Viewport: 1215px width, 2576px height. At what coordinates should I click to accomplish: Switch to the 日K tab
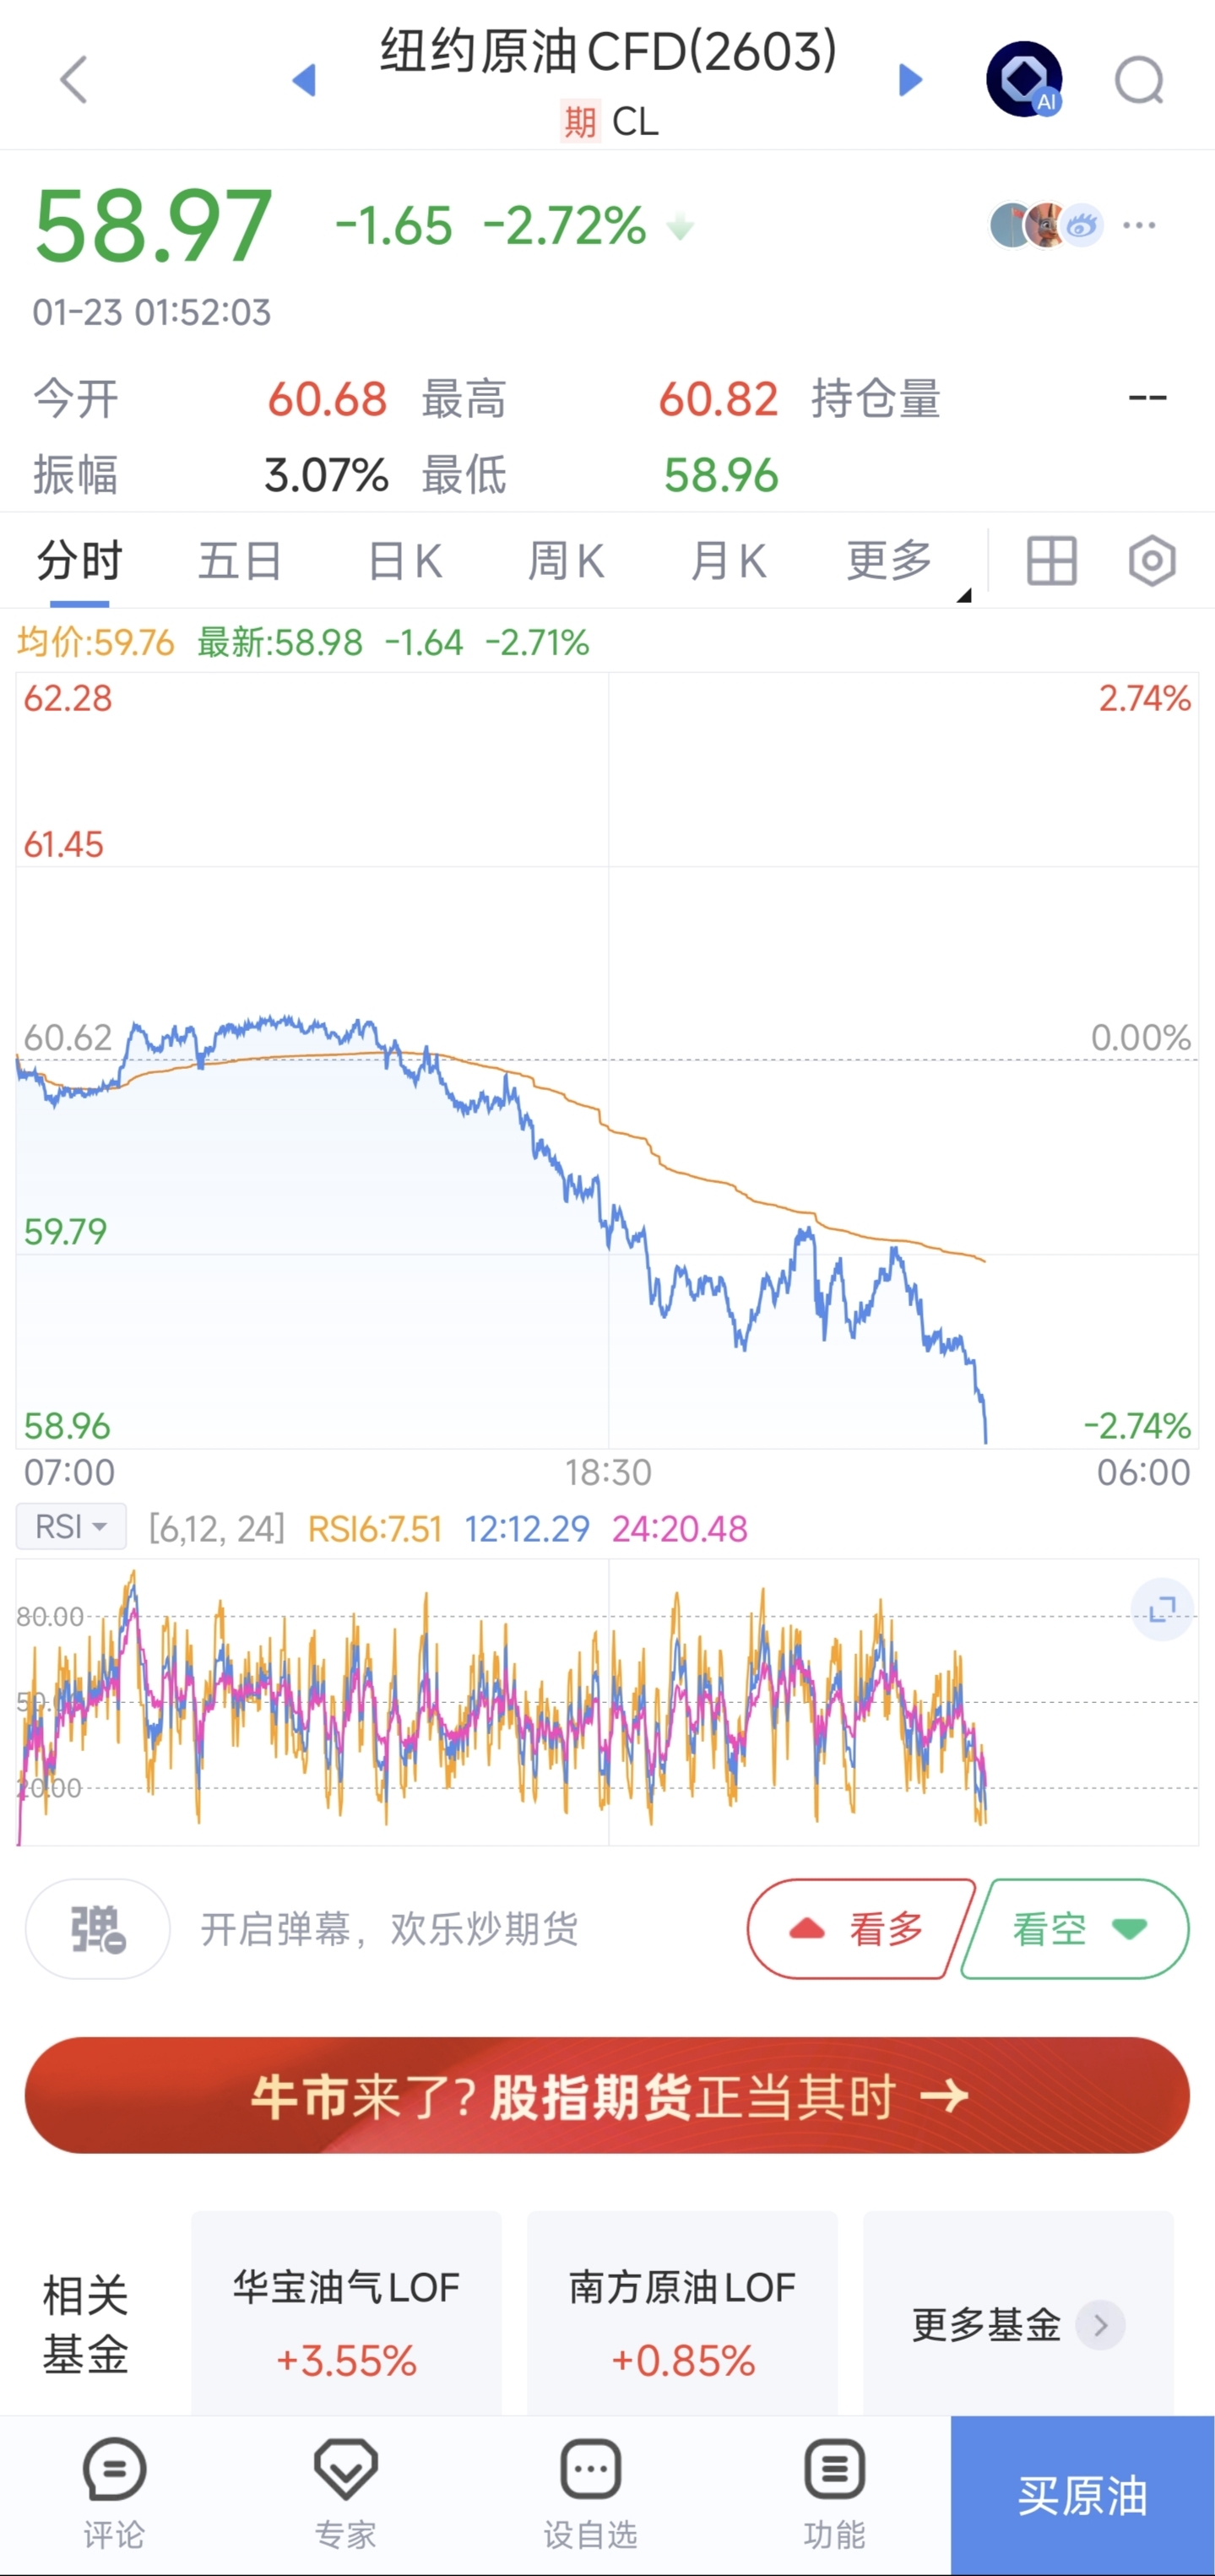click(x=405, y=561)
